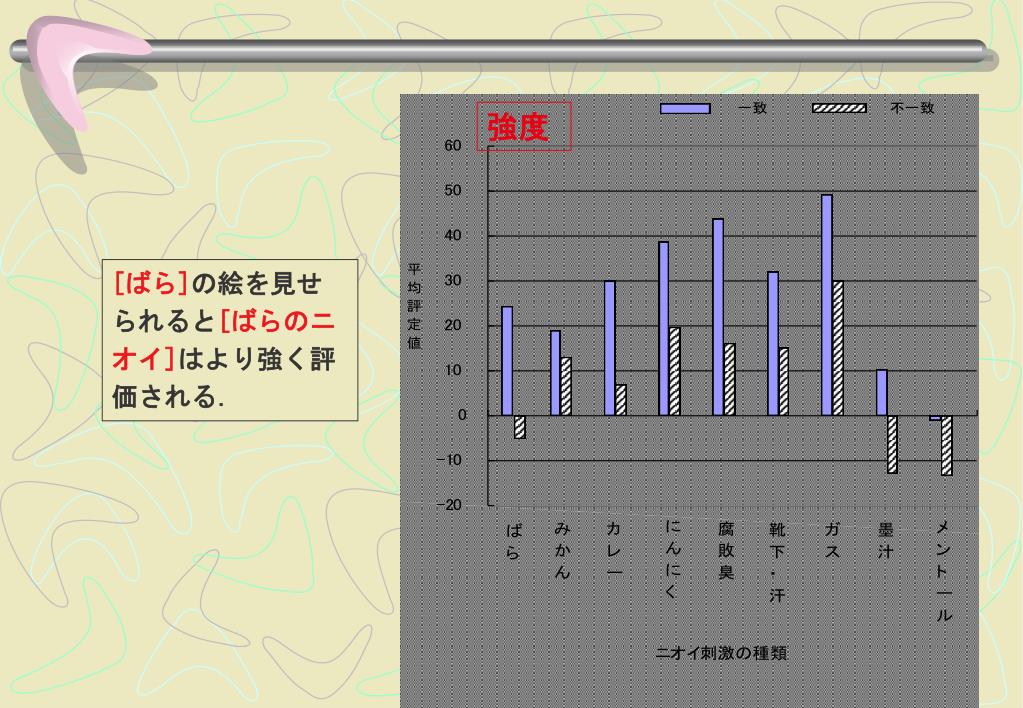Click the blue 一致 legend swatch
The height and width of the screenshot is (708, 1023).
click(685, 108)
